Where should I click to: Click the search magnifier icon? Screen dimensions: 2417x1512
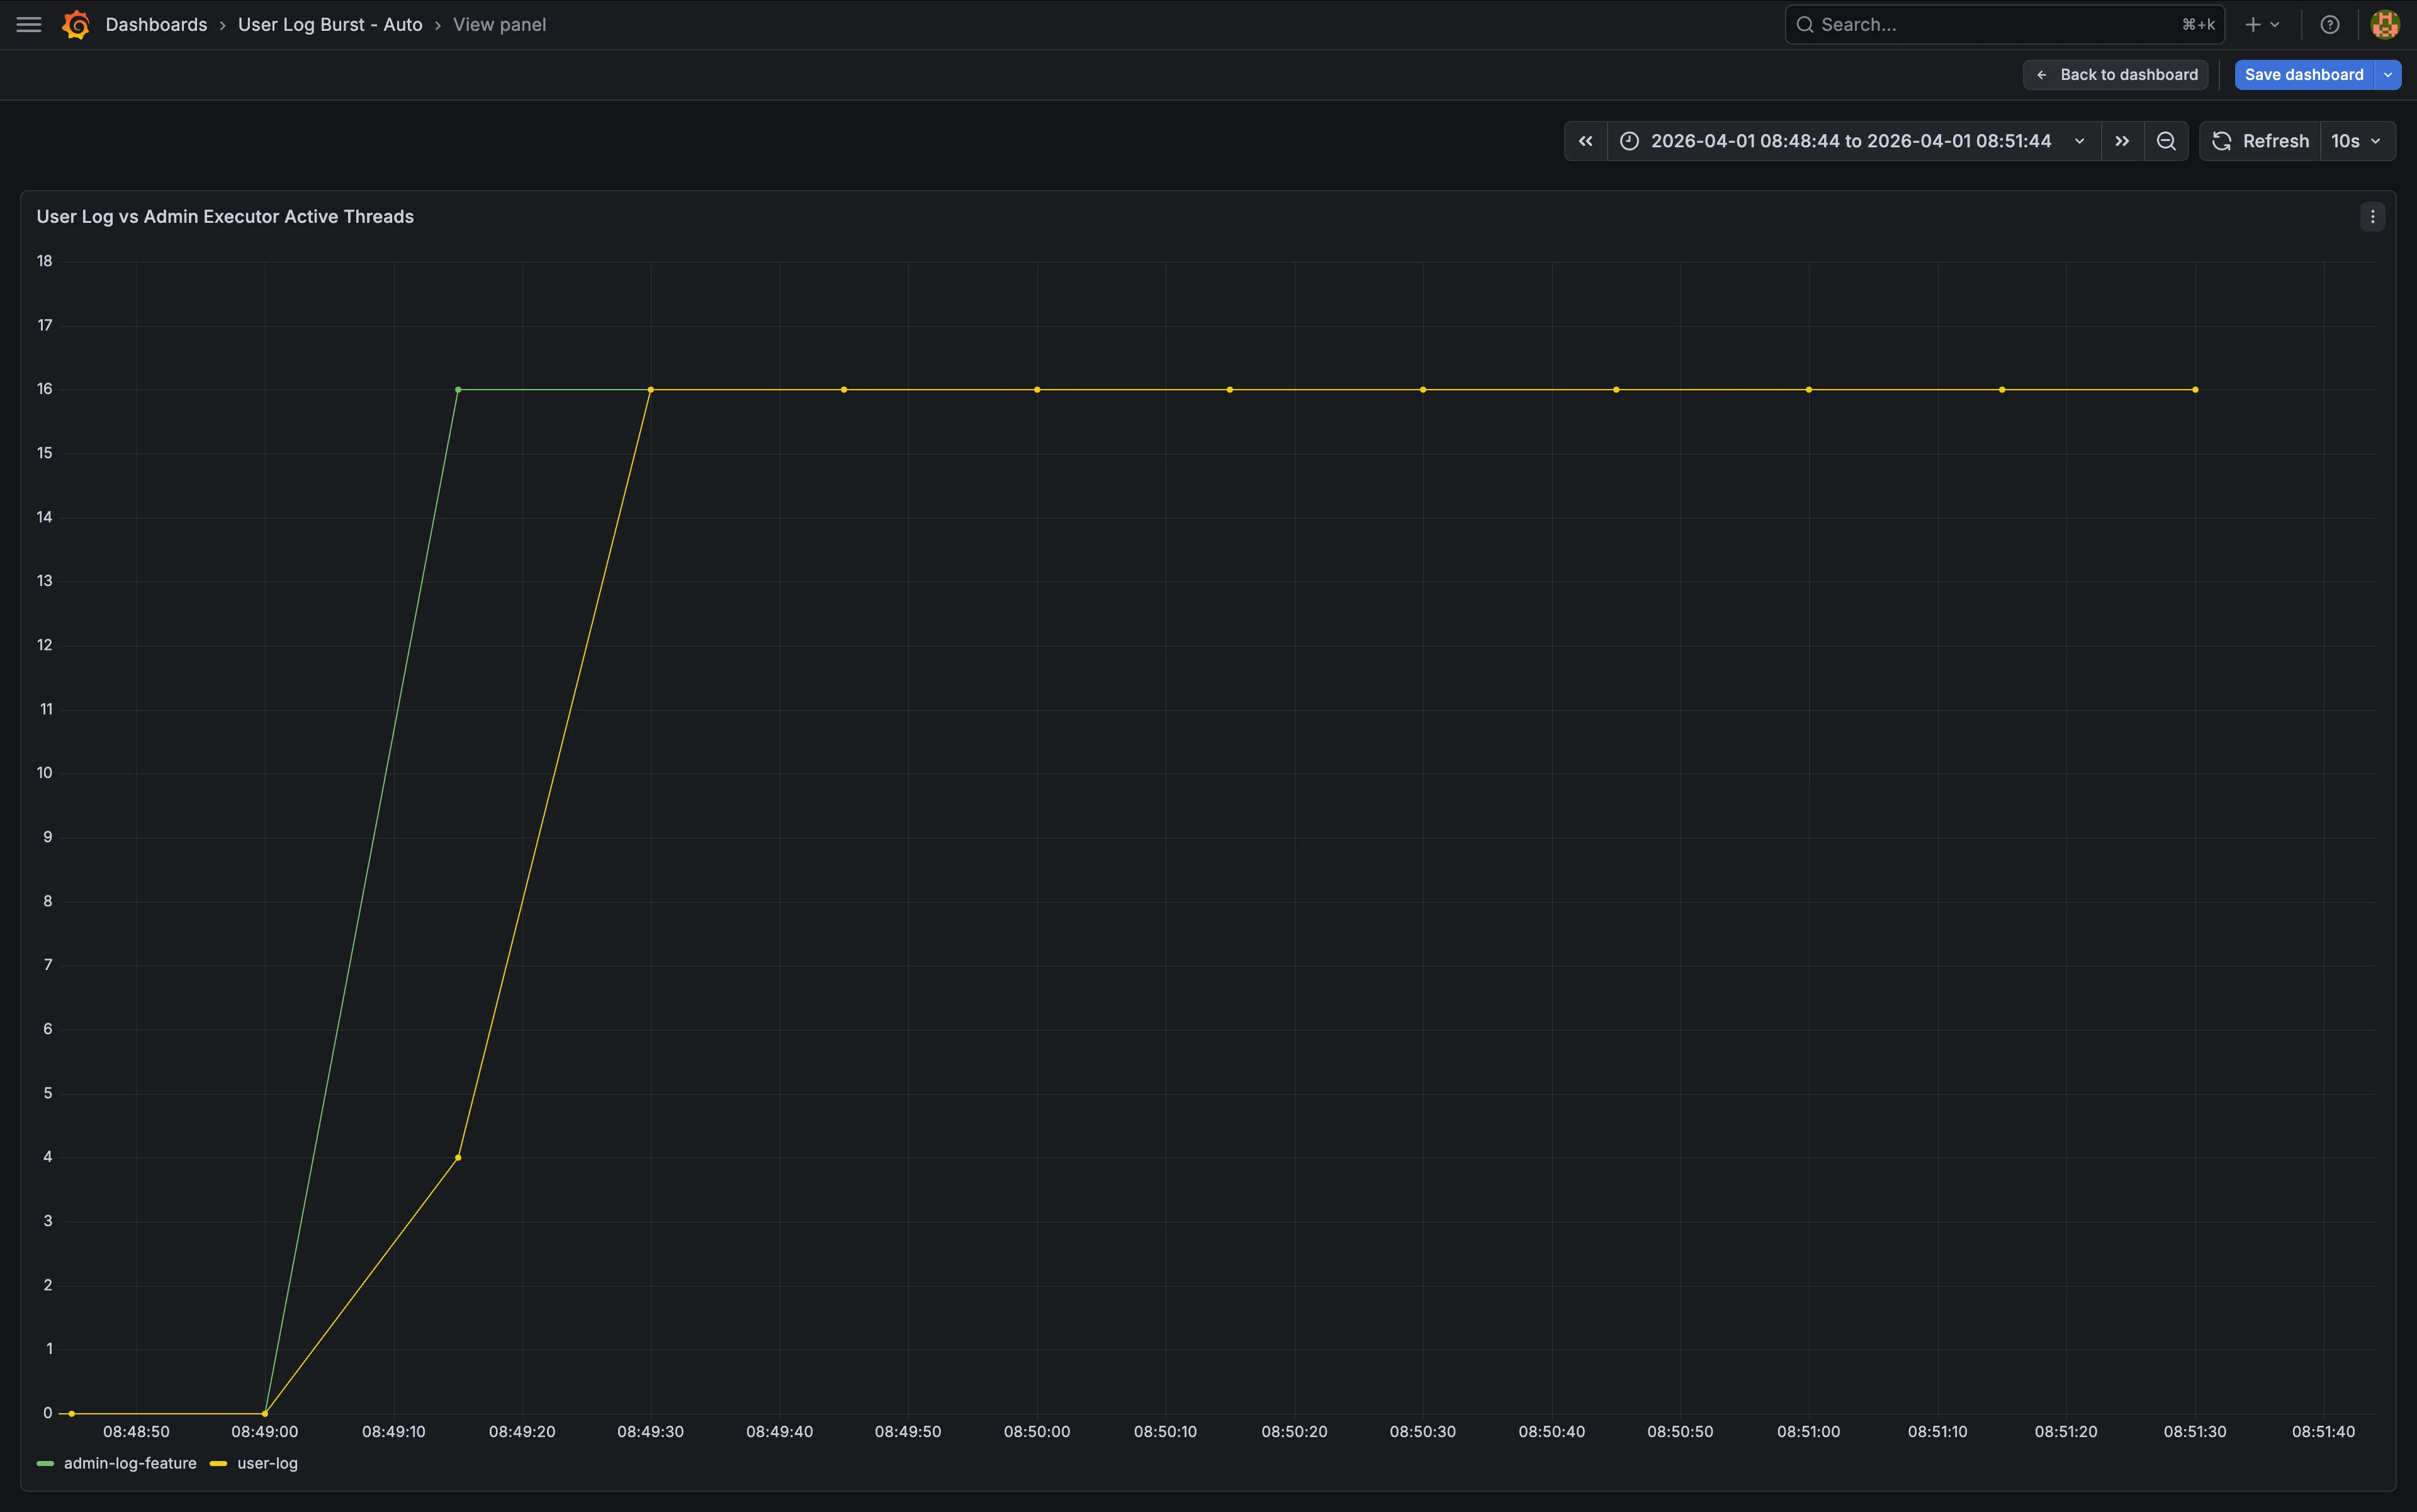click(1804, 25)
